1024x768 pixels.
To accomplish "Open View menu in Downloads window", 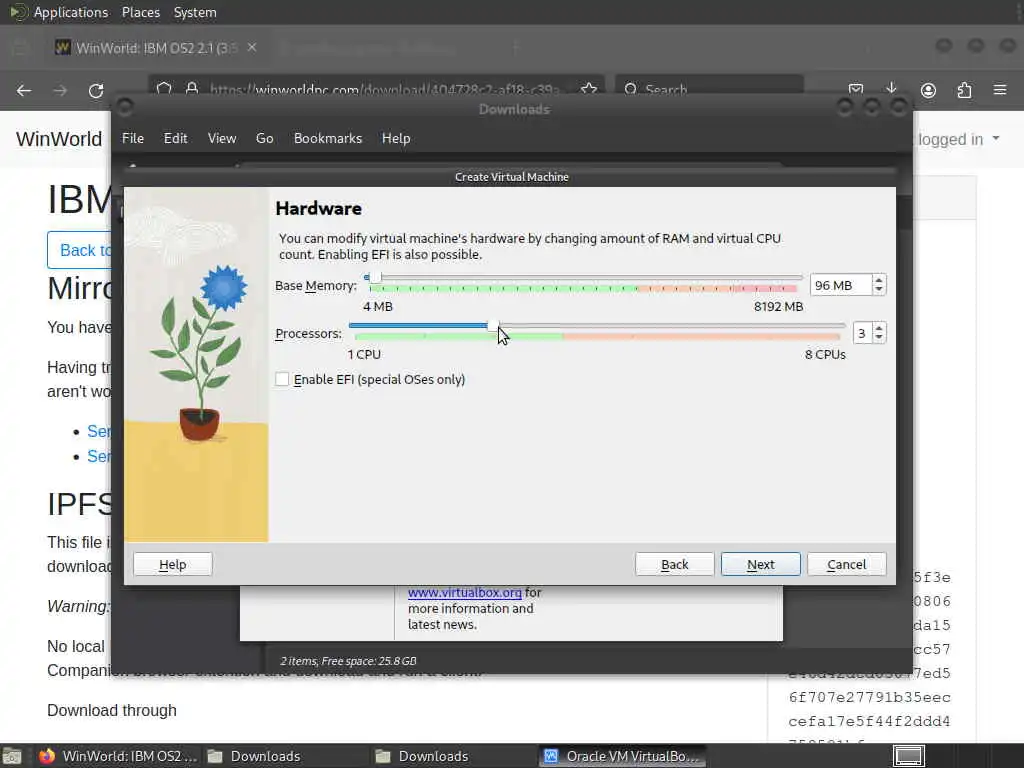I will tap(221, 138).
